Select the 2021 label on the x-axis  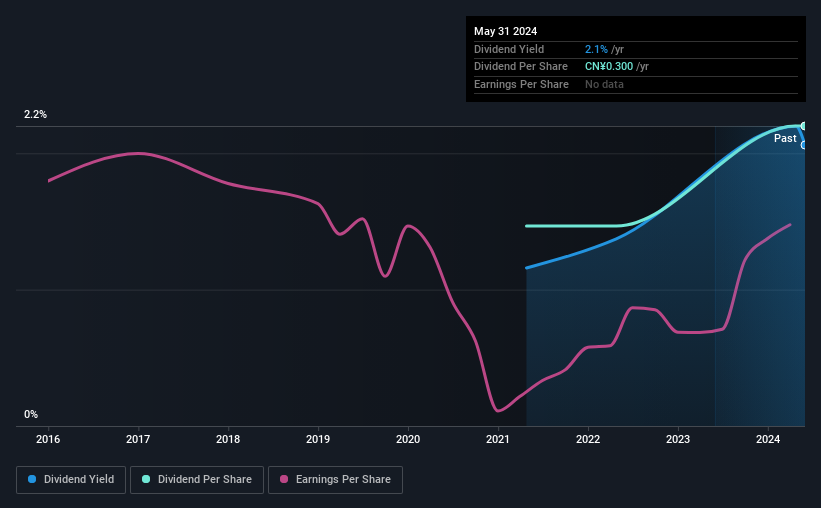(498, 439)
